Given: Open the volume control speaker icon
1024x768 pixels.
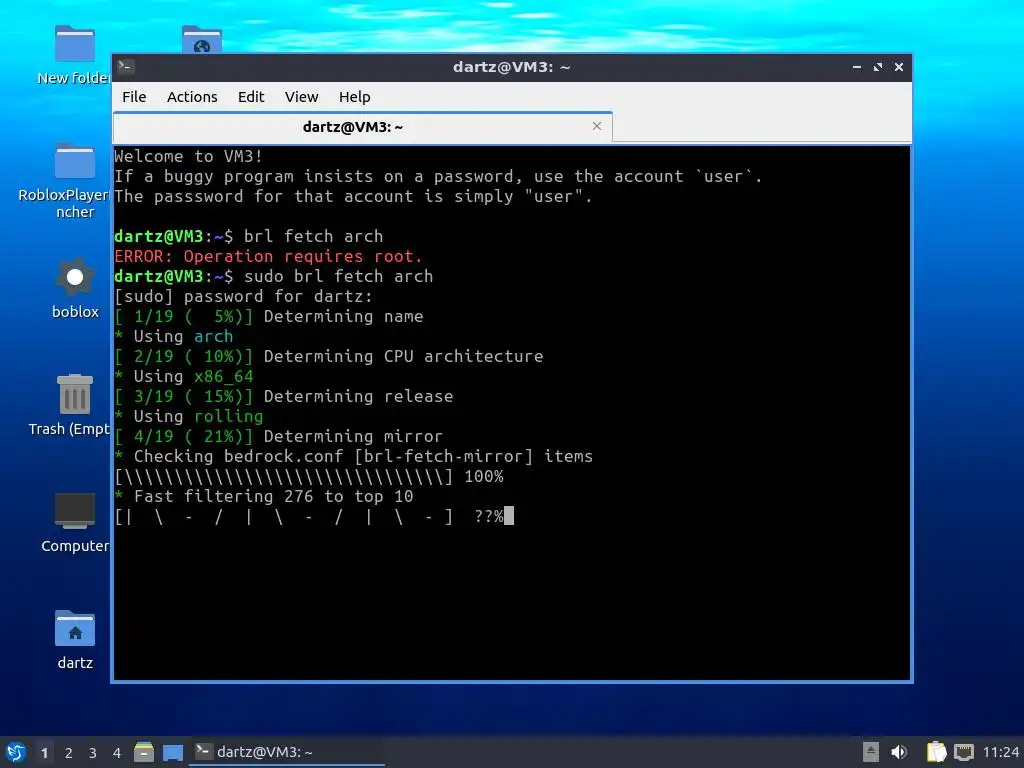Looking at the screenshot, I should [899, 752].
